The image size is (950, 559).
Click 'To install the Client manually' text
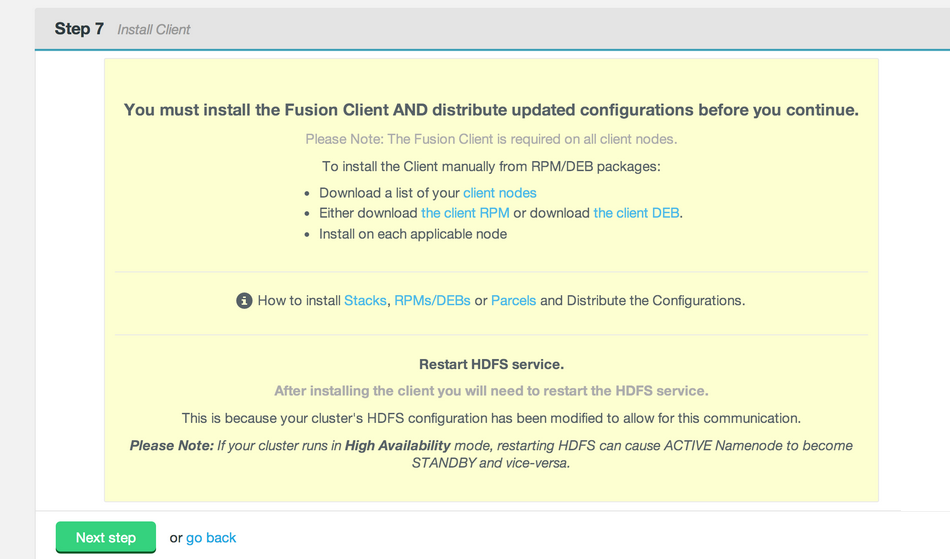[491, 167]
